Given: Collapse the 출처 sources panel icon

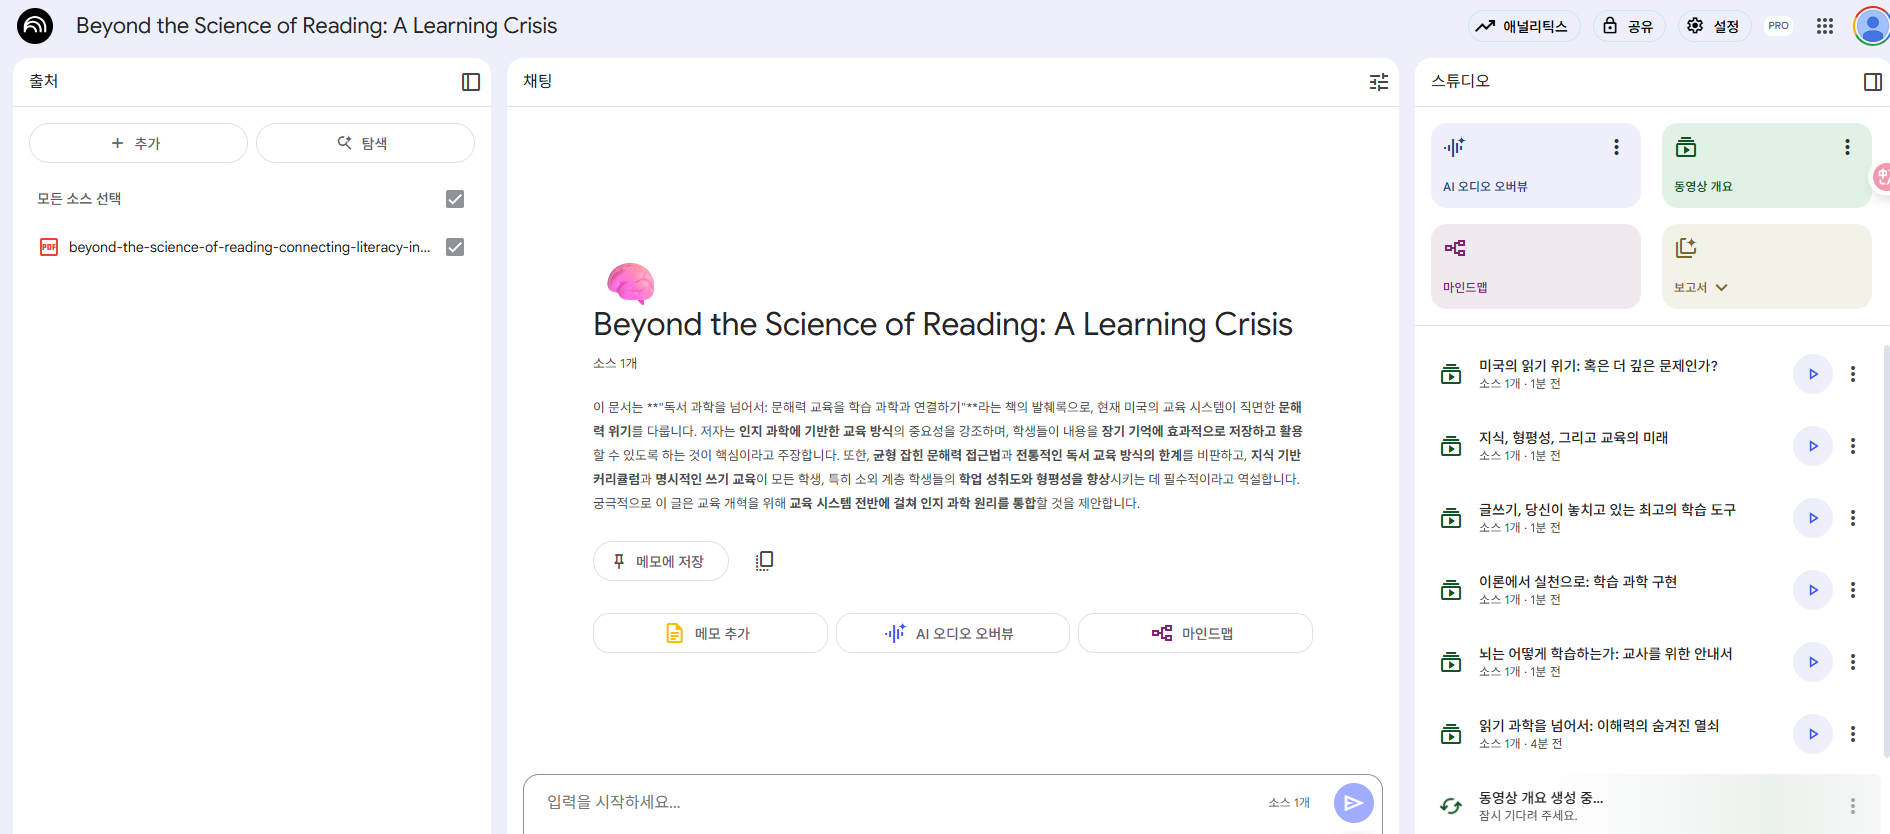Looking at the screenshot, I should coord(471,82).
